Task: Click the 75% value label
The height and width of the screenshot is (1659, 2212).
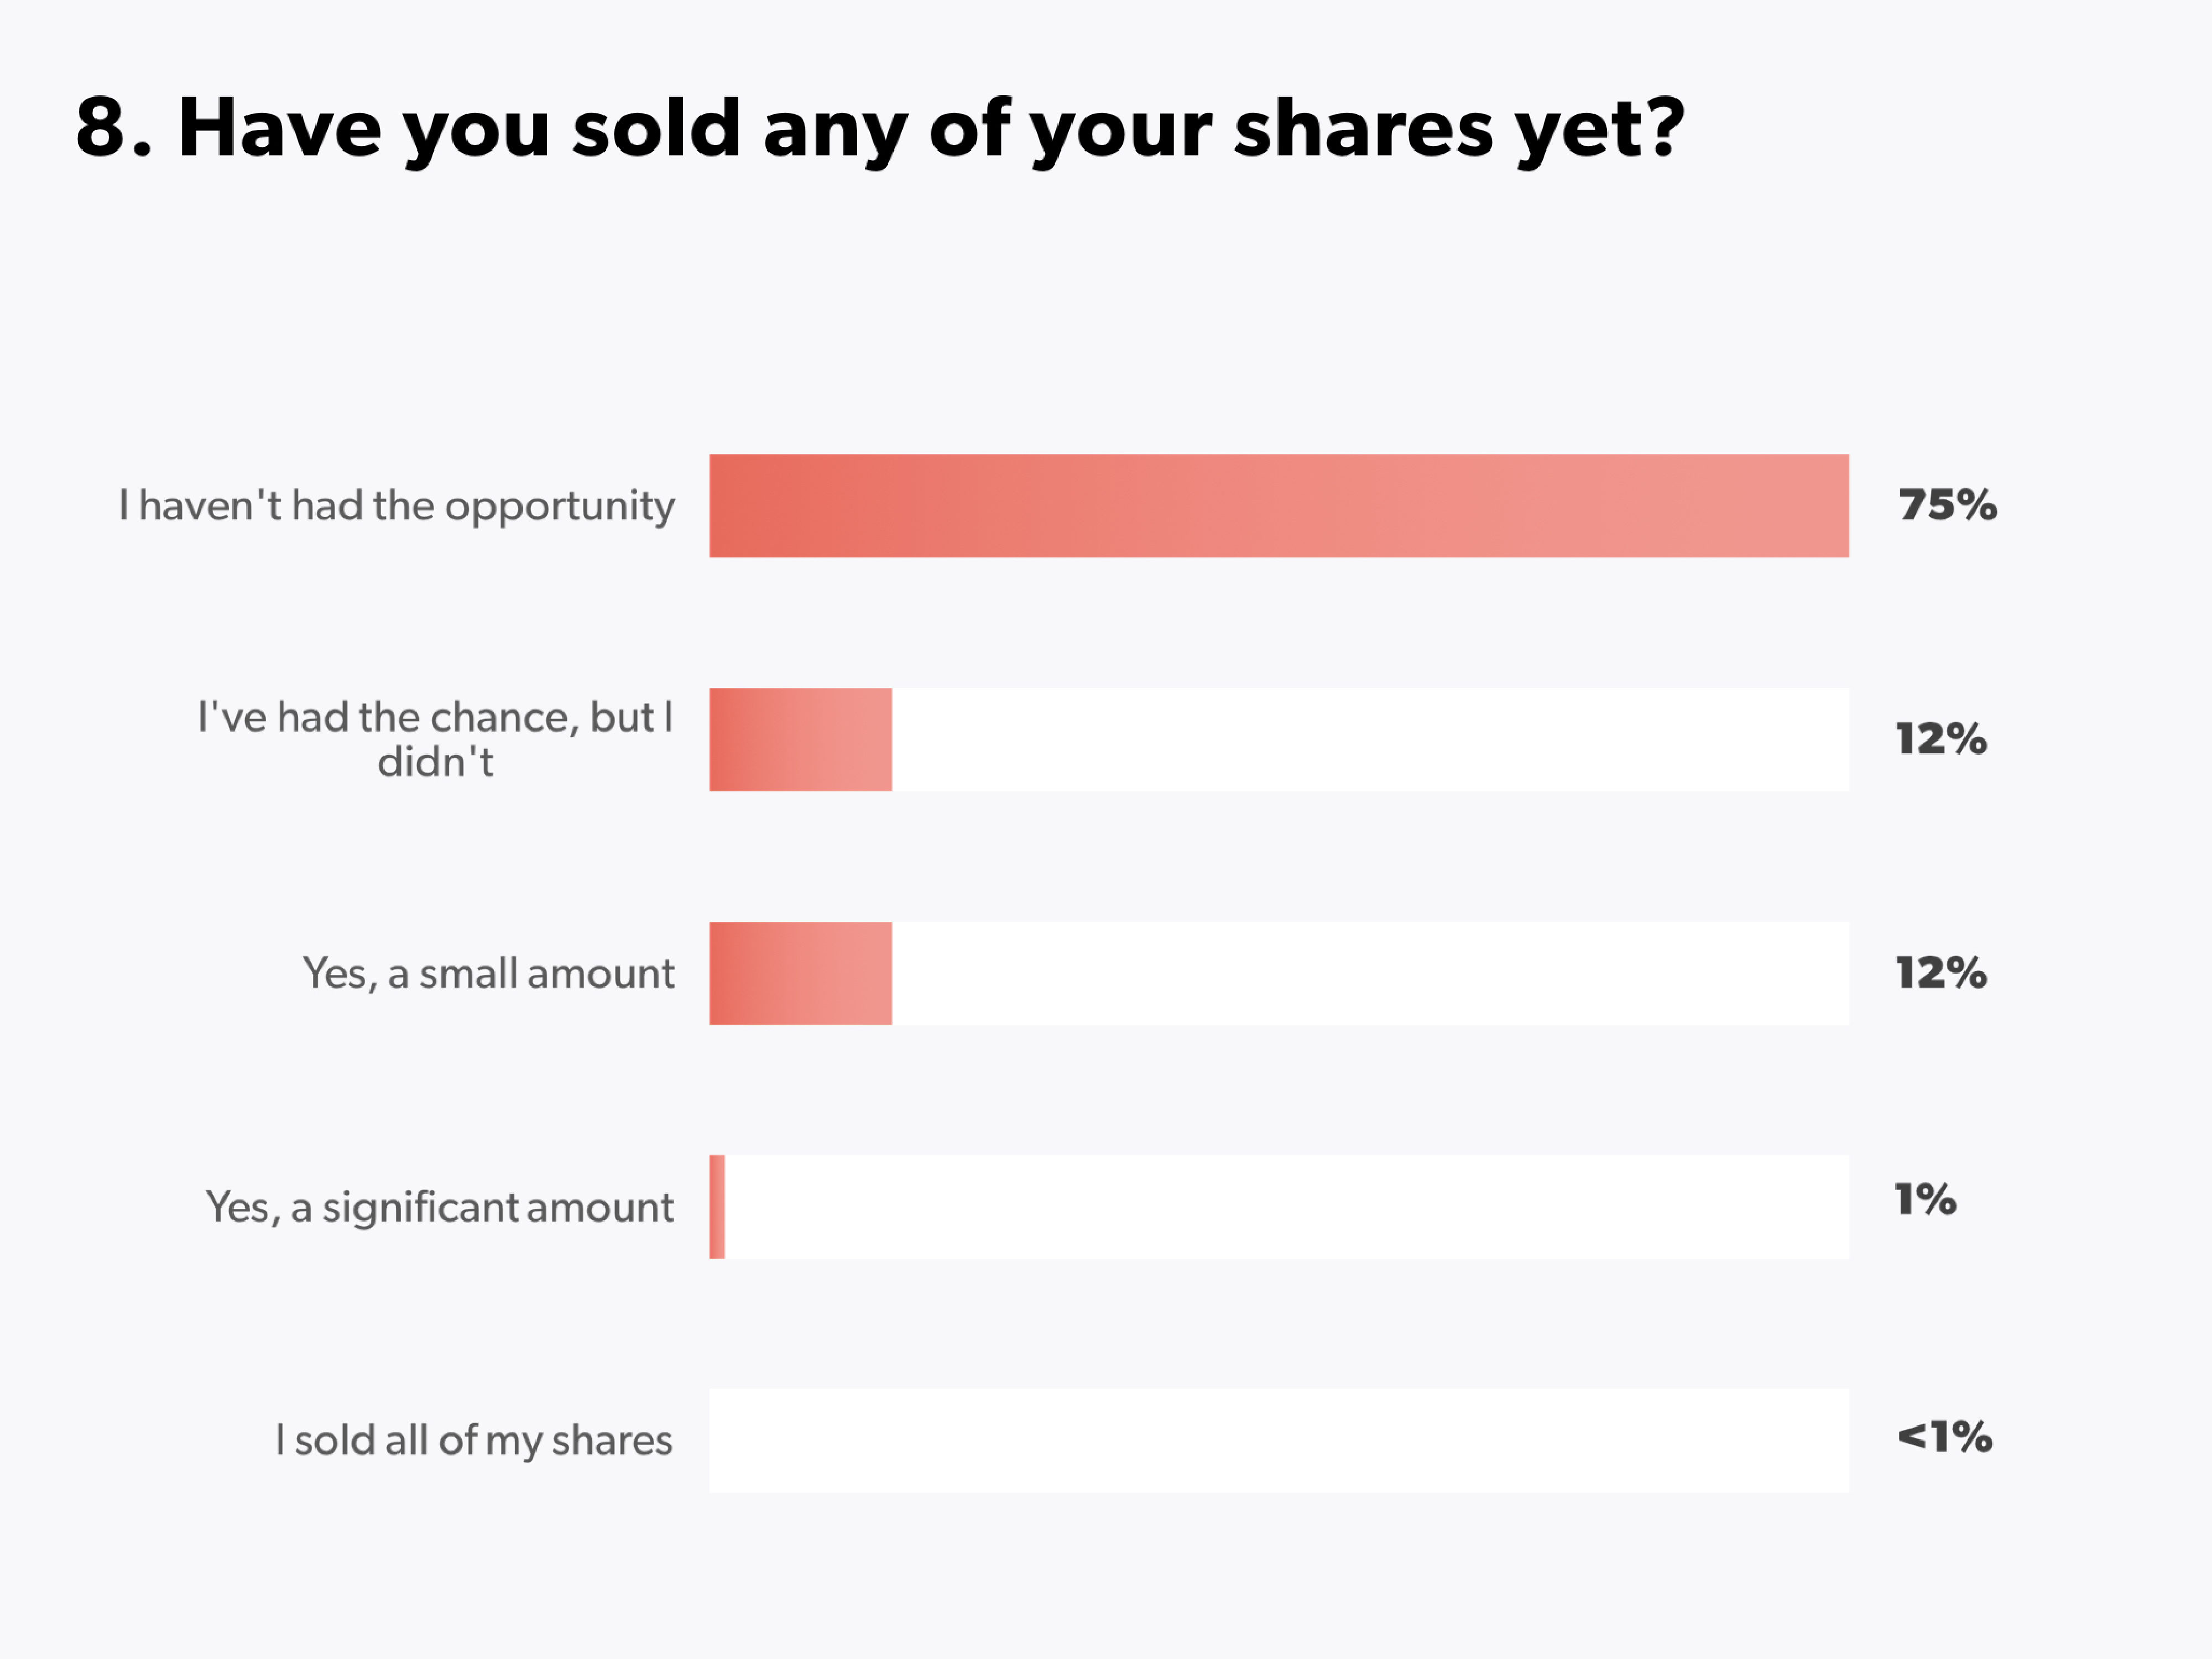Action: [x=1947, y=505]
